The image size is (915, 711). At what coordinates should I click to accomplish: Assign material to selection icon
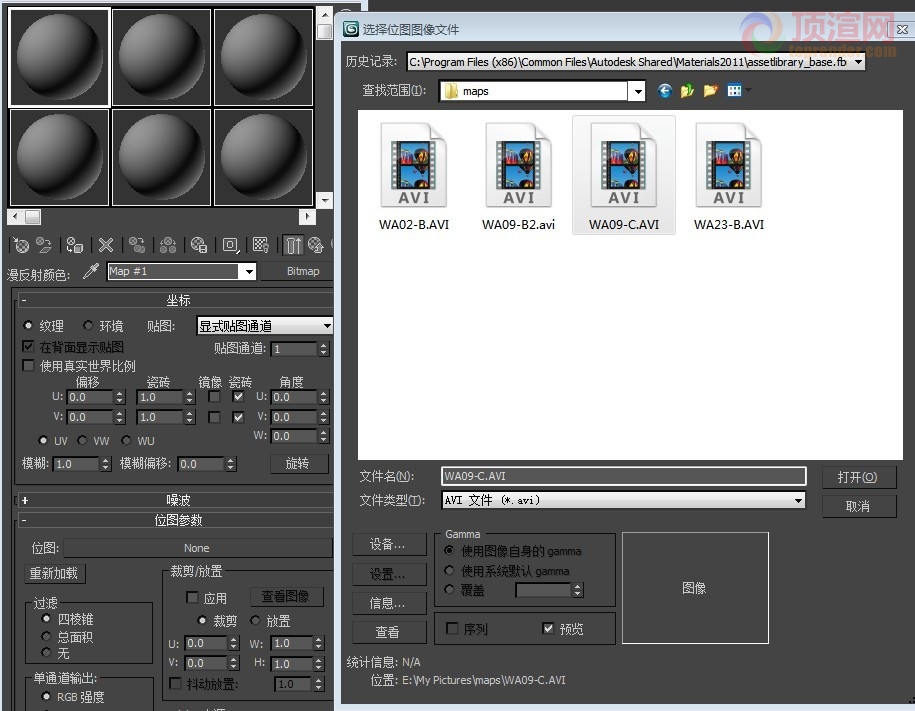click(x=75, y=245)
